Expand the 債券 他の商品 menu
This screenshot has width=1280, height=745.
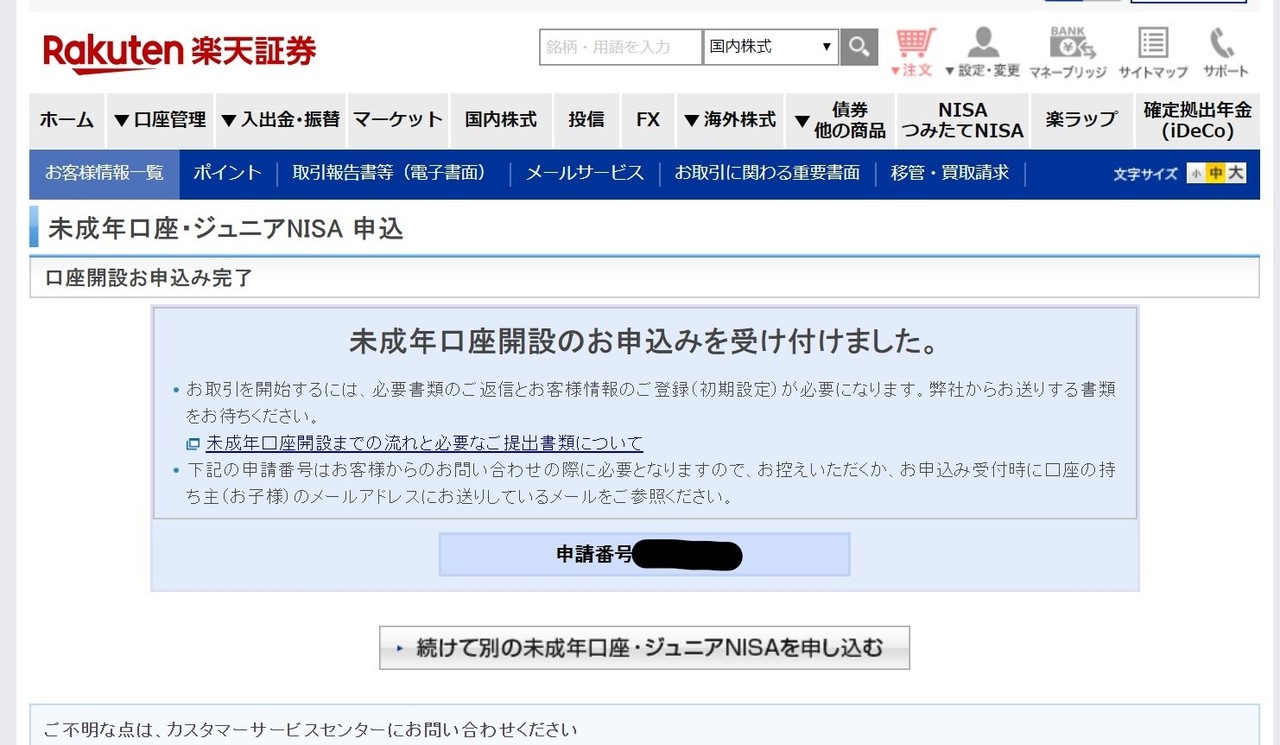click(840, 120)
